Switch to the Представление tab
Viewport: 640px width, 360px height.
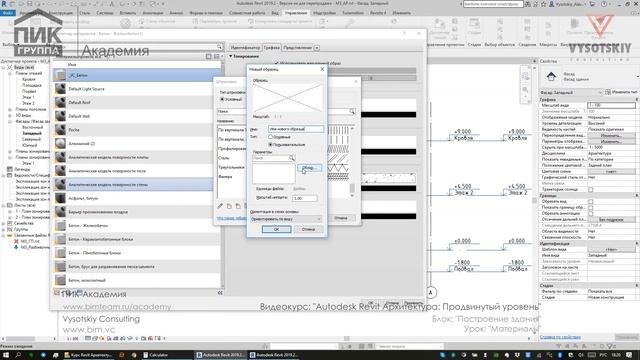click(297, 48)
